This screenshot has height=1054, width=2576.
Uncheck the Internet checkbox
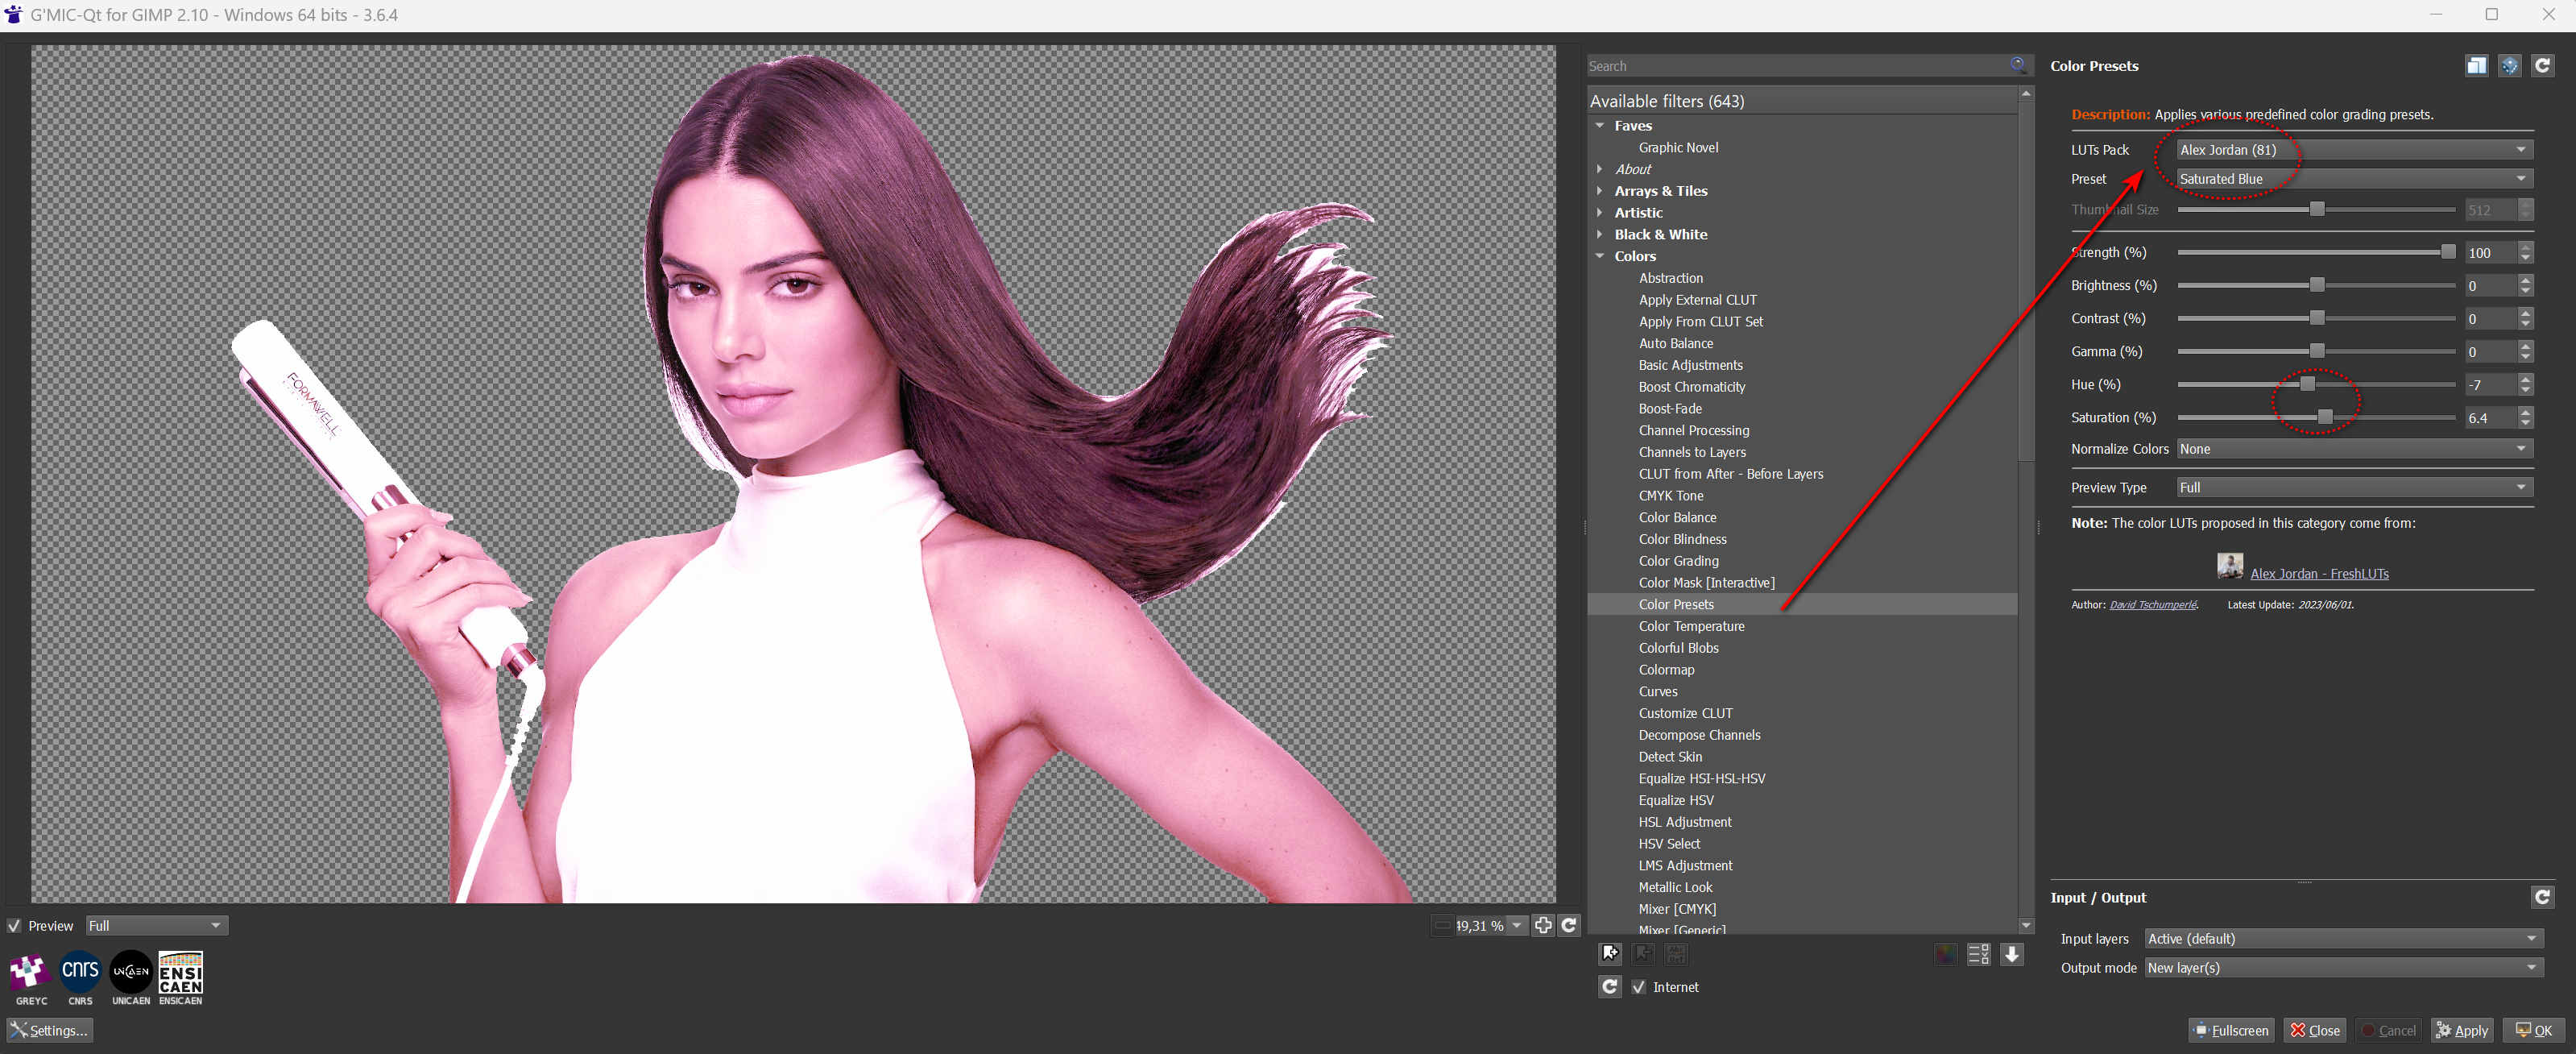[x=1638, y=987]
